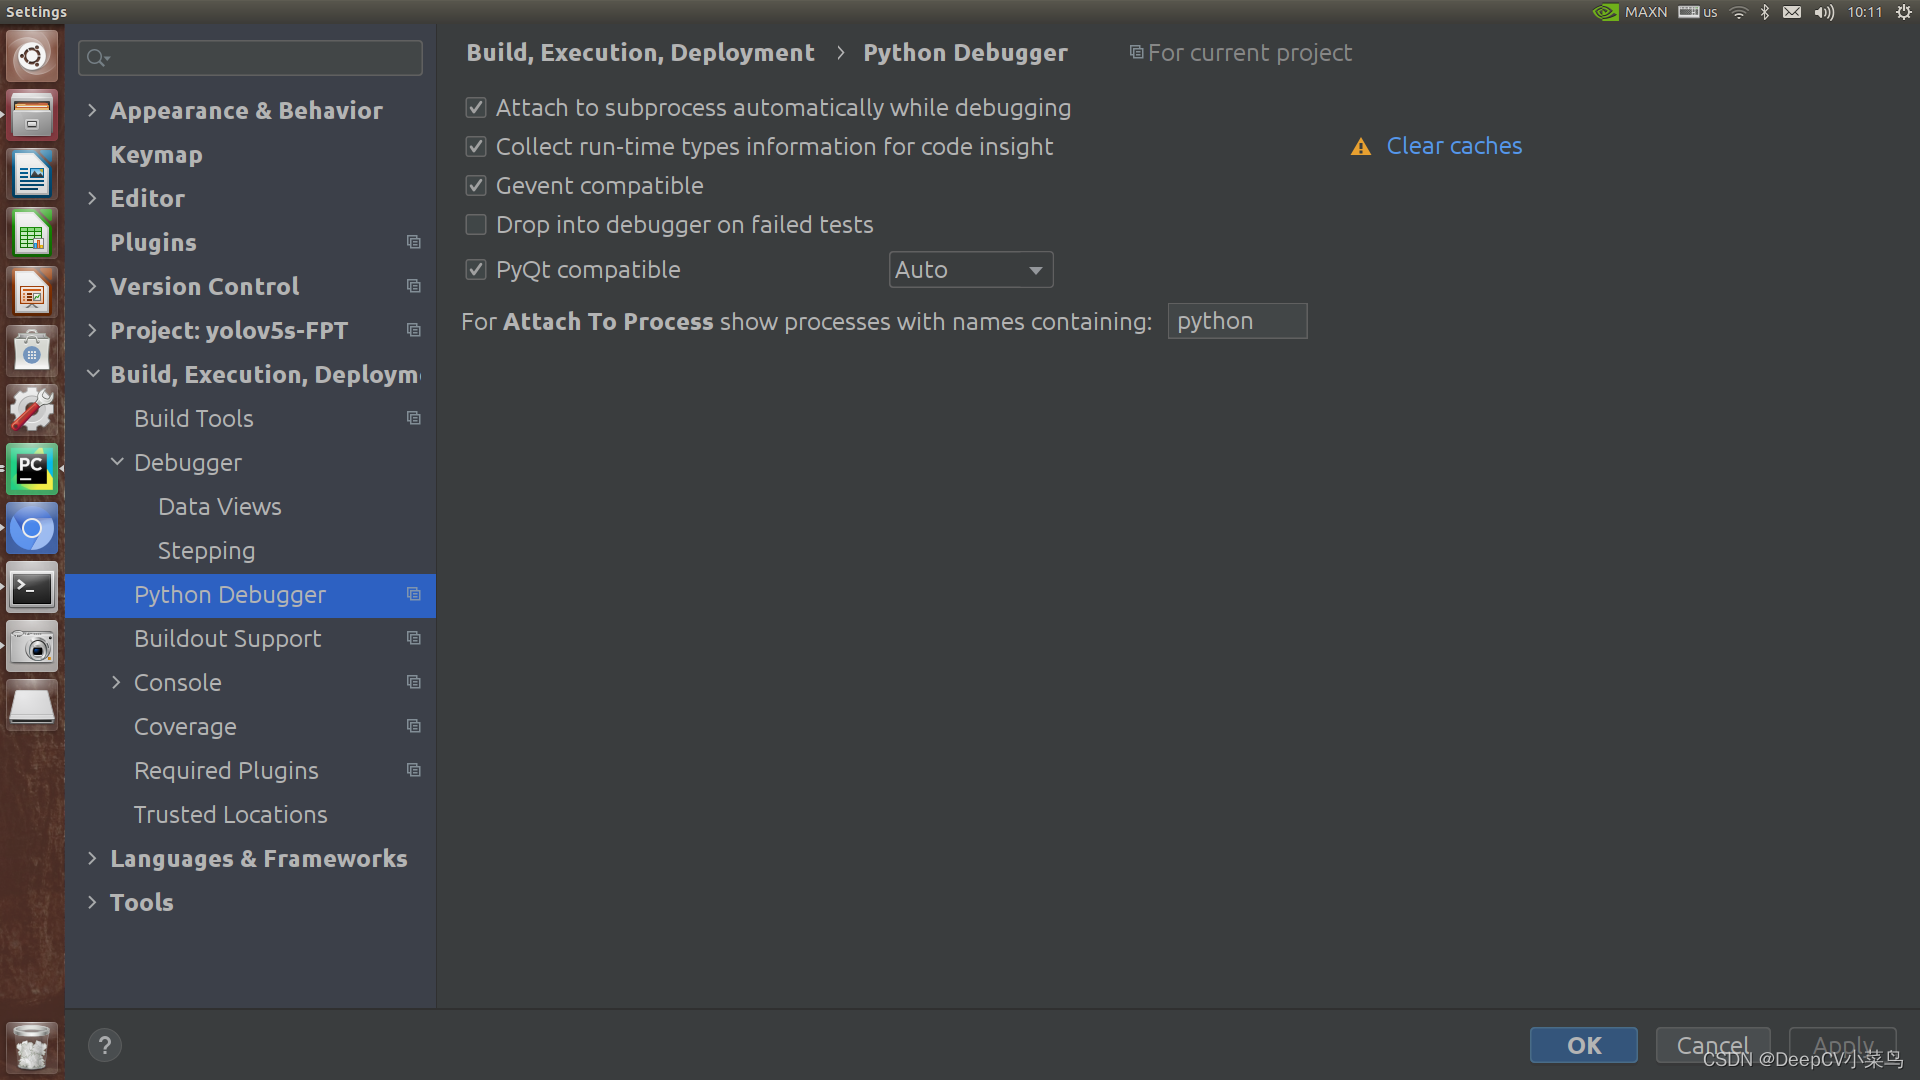Select Stepping in settings tree

[x=206, y=550]
